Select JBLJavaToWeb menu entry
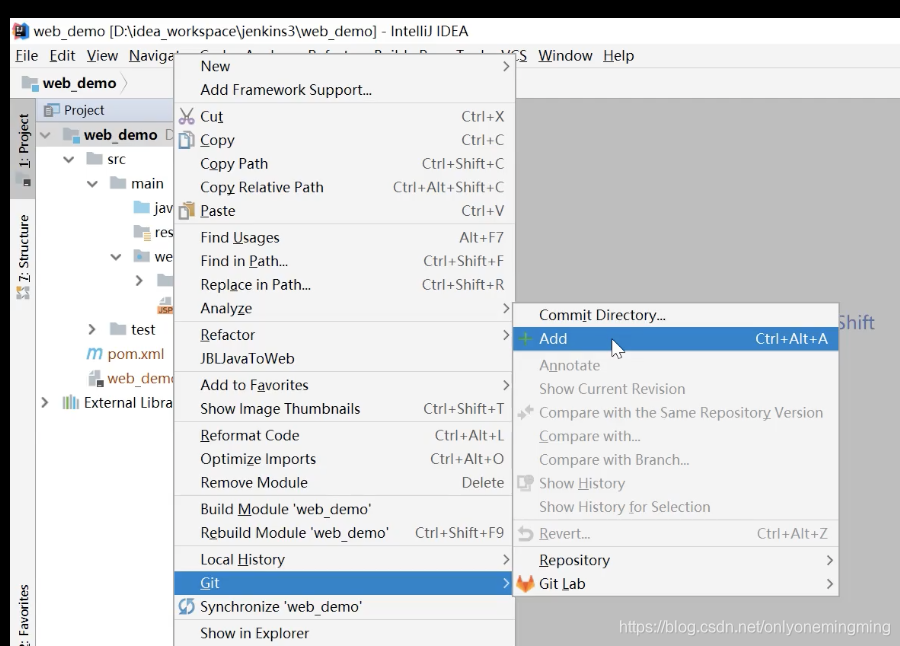This screenshot has height=646, width=900. pyautogui.click(x=344, y=358)
